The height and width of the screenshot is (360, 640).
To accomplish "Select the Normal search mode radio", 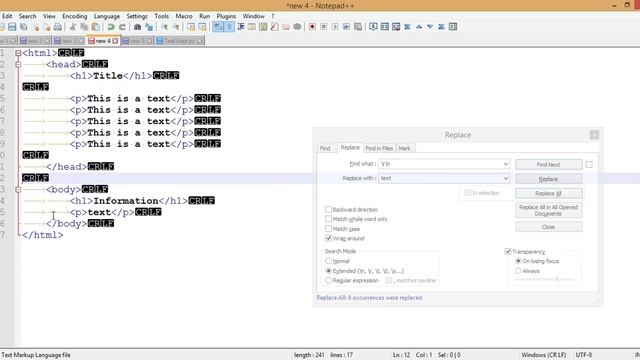I will [328, 261].
